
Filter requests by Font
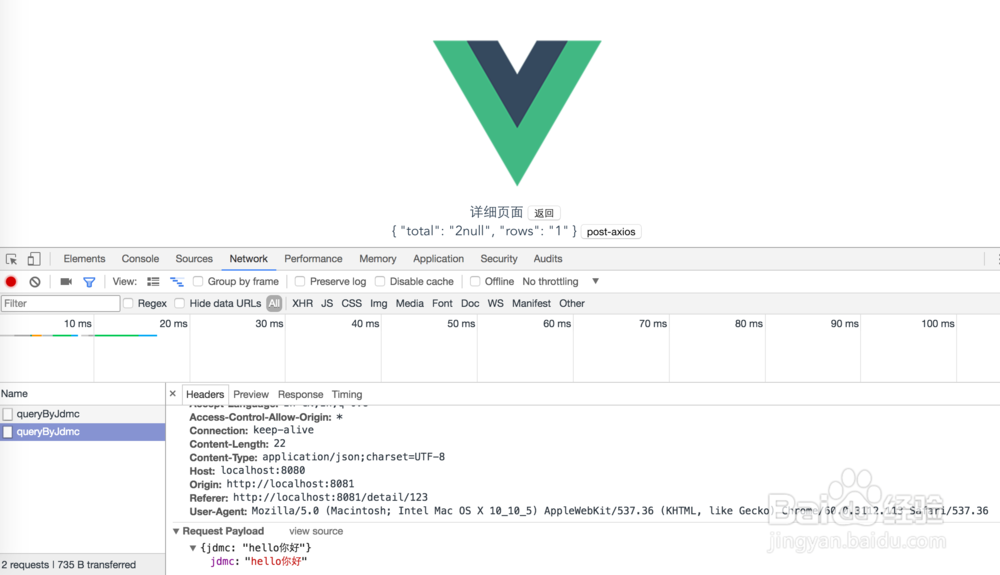click(442, 303)
